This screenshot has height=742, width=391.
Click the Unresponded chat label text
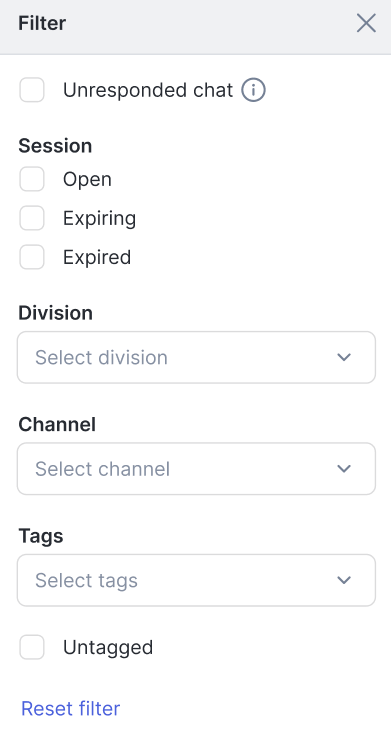(x=148, y=90)
